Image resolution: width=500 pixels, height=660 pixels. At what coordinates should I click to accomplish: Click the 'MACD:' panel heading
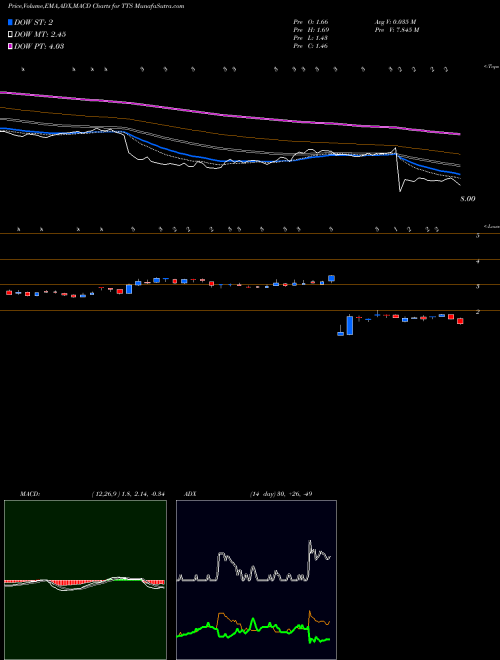click(x=30, y=494)
